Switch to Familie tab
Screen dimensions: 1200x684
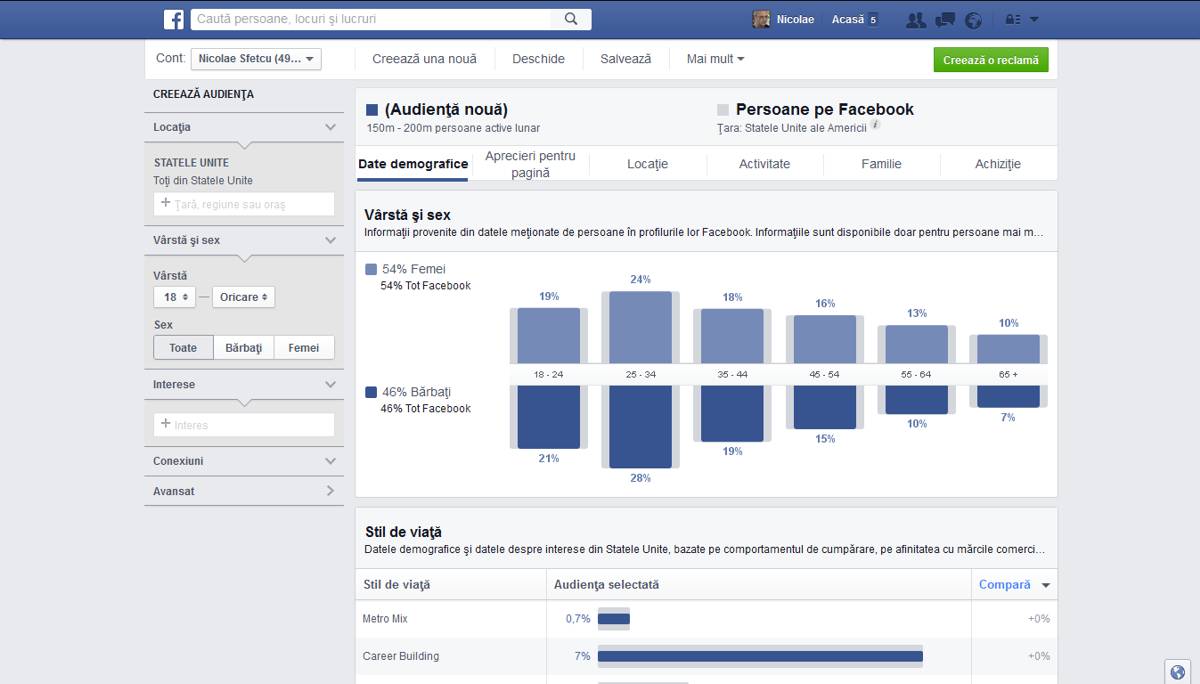coord(882,164)
